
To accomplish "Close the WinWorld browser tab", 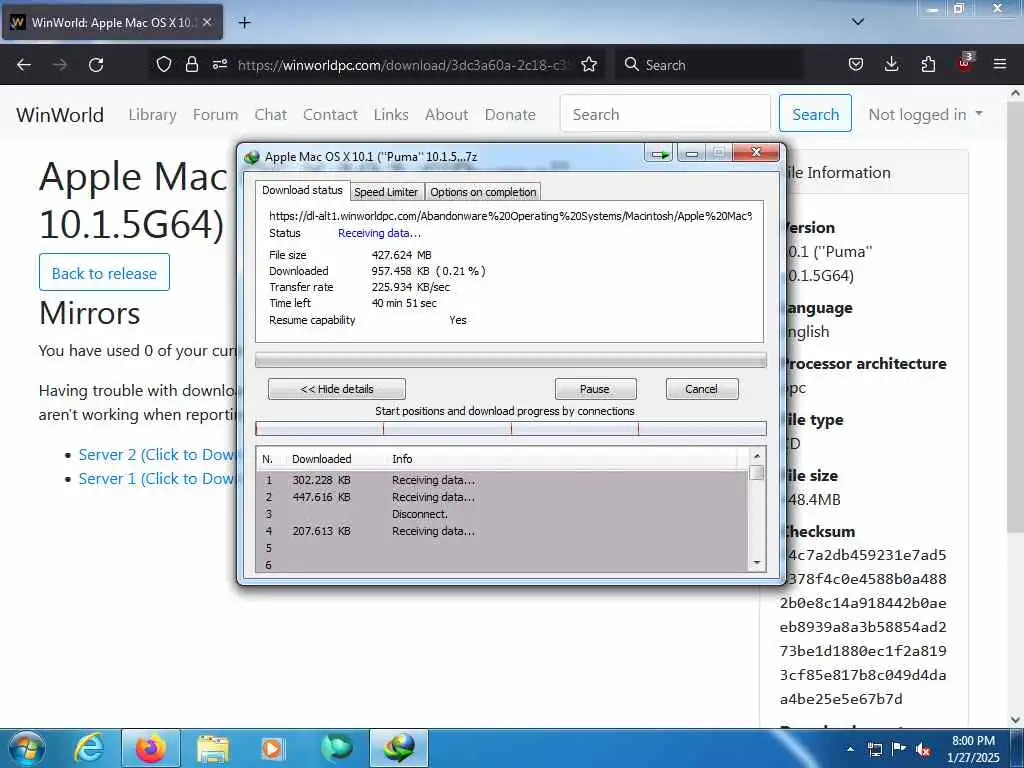I will (x=207, y=22).
